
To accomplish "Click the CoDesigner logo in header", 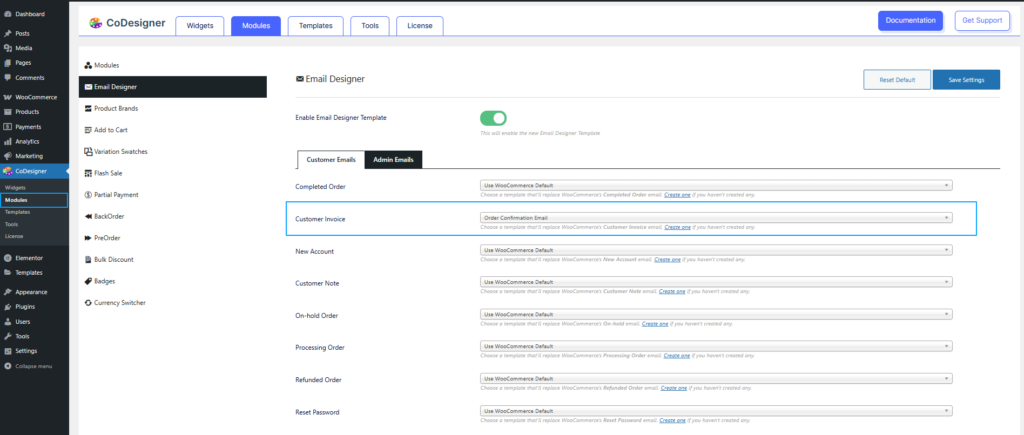I will pyautogui.click(x=127, y=23).
